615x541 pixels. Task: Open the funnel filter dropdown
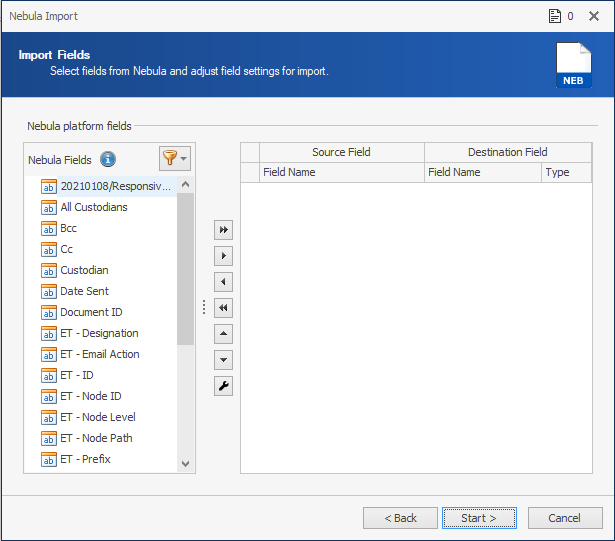click(175, 158)
